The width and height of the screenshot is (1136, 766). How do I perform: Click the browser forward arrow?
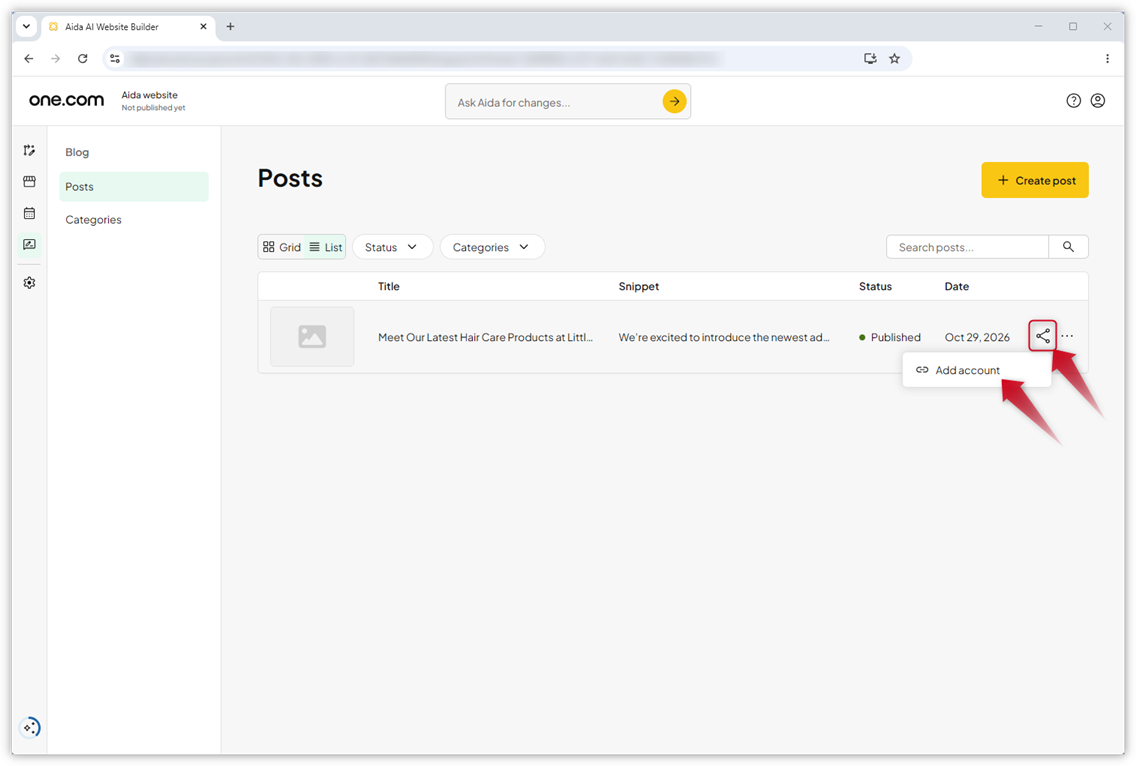click(x=55, y=59)
